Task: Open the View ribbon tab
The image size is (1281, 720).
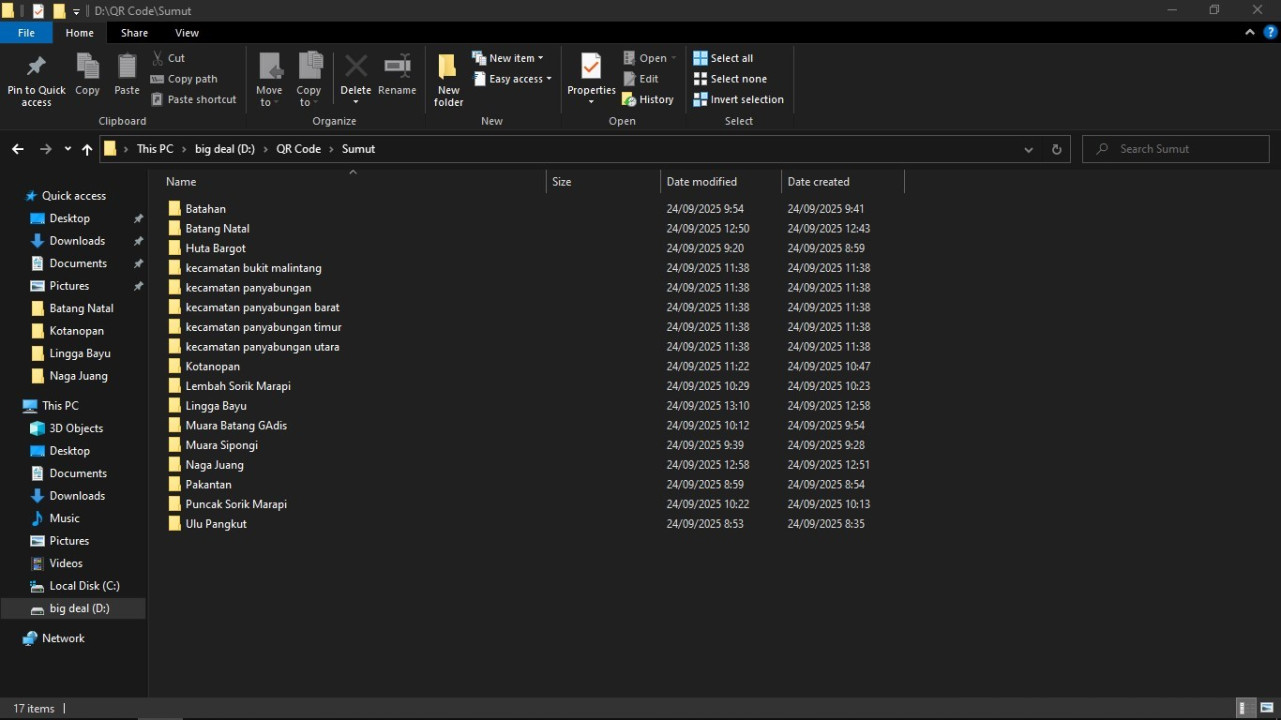Action: coord(187,33)
